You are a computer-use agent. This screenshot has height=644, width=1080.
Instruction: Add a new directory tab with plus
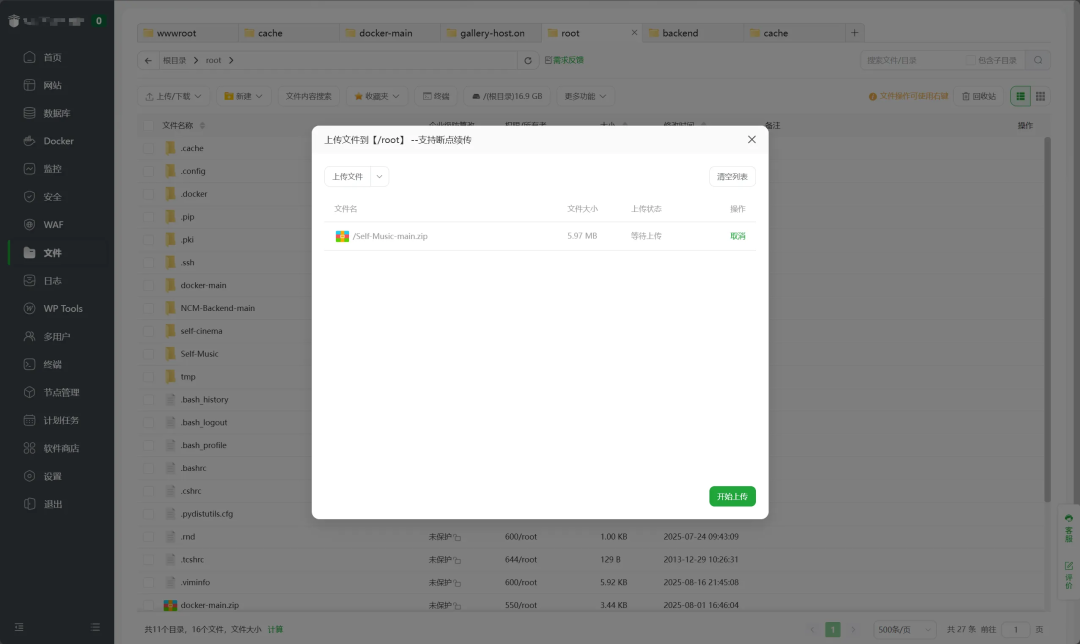pyautogui.click(x=854, y=32)
